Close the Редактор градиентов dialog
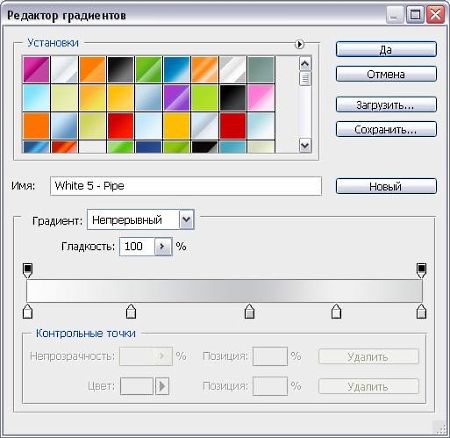 (x=435, y=15)
